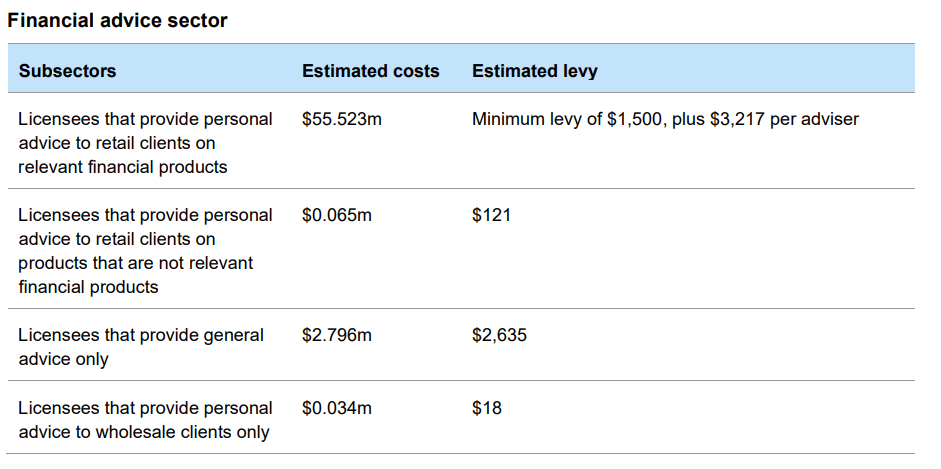The width and height of the screenshot is (941, 469).
Task: Select the 'Estimated levy' column header
Action: point(535,71)
